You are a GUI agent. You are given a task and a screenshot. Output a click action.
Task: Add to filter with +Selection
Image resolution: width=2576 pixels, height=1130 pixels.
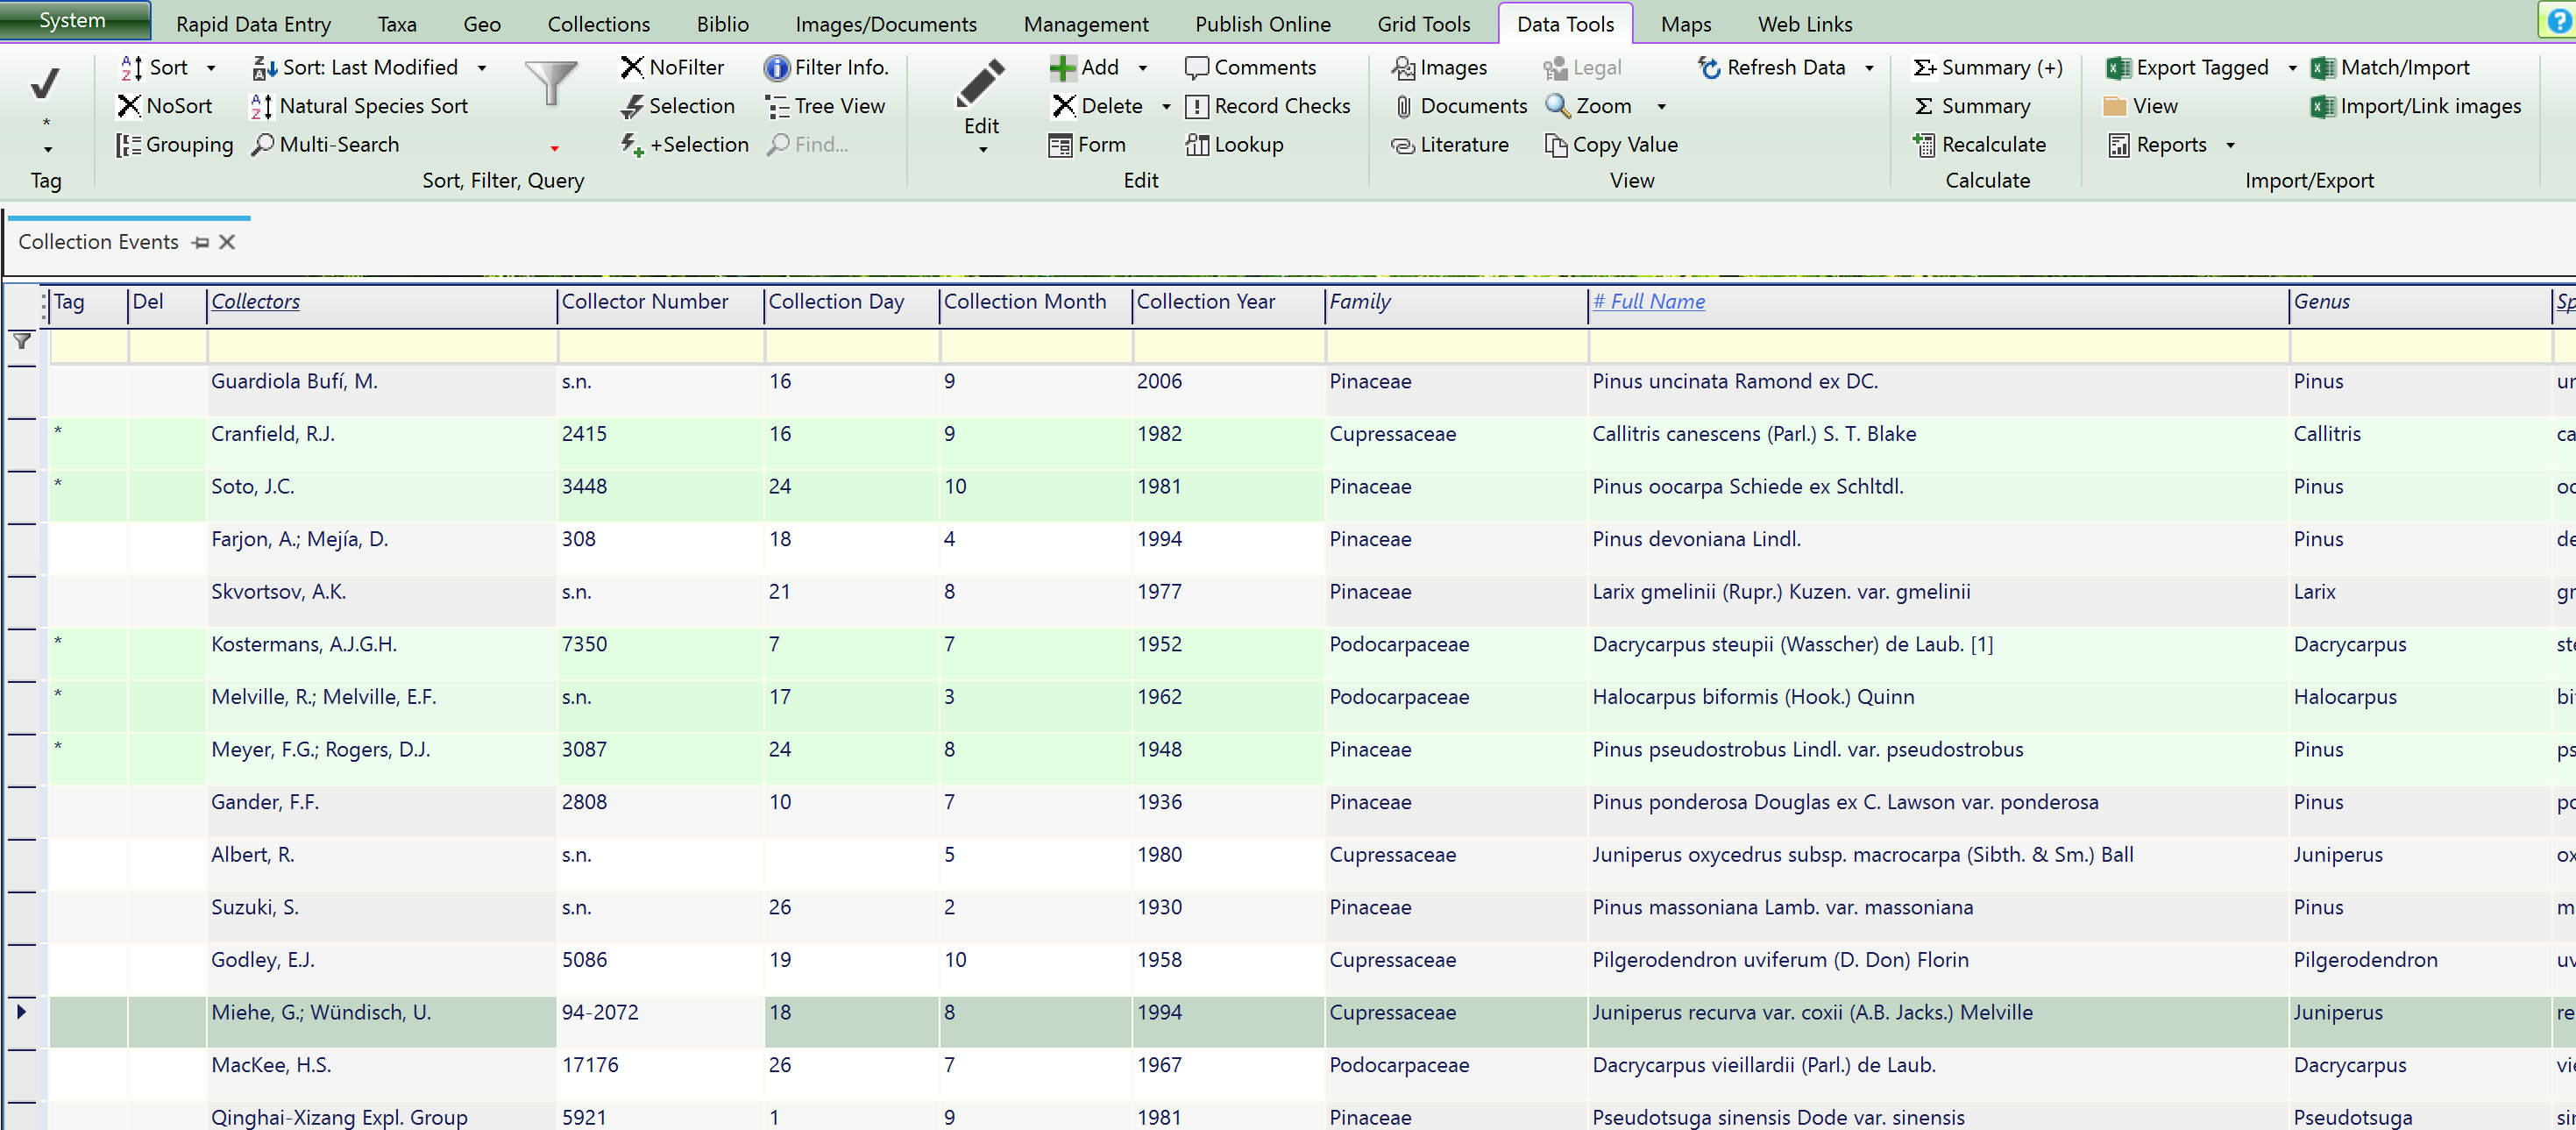coord(684,145)
